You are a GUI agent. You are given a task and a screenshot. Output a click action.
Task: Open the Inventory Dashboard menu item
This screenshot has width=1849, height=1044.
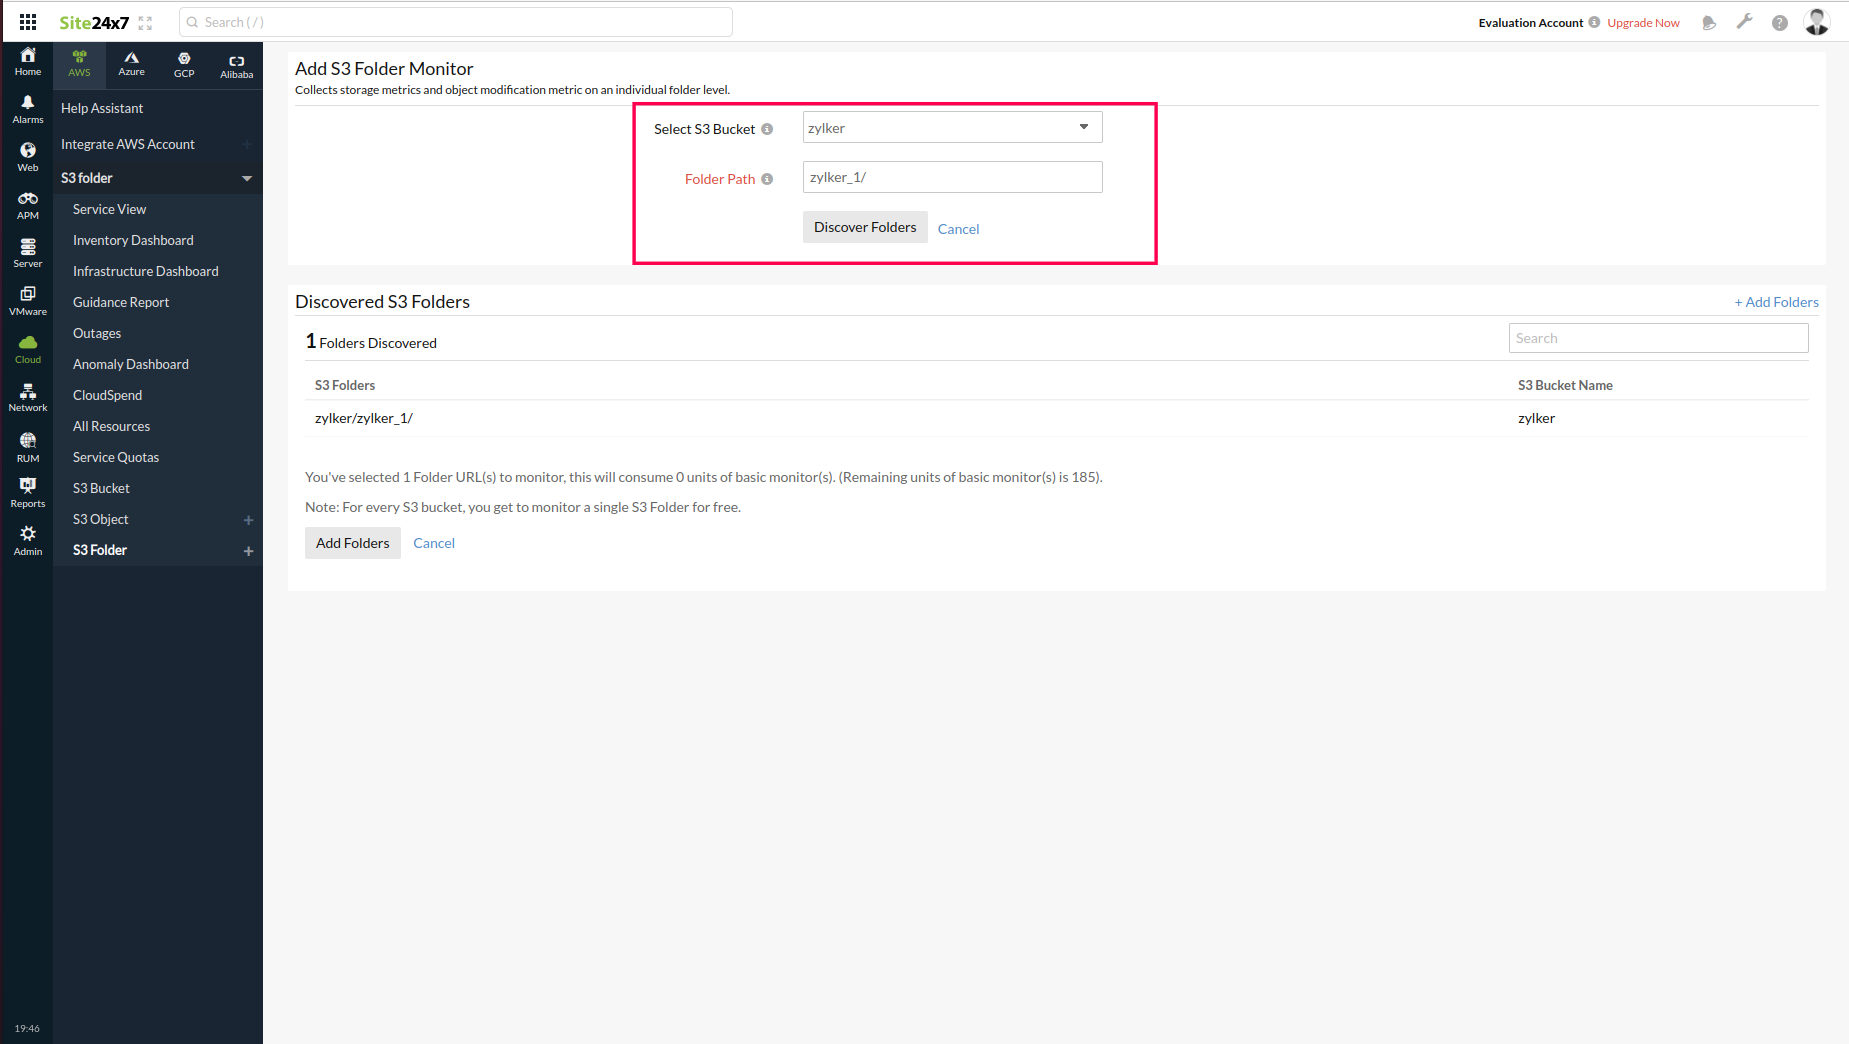click(x=133, y=240)
